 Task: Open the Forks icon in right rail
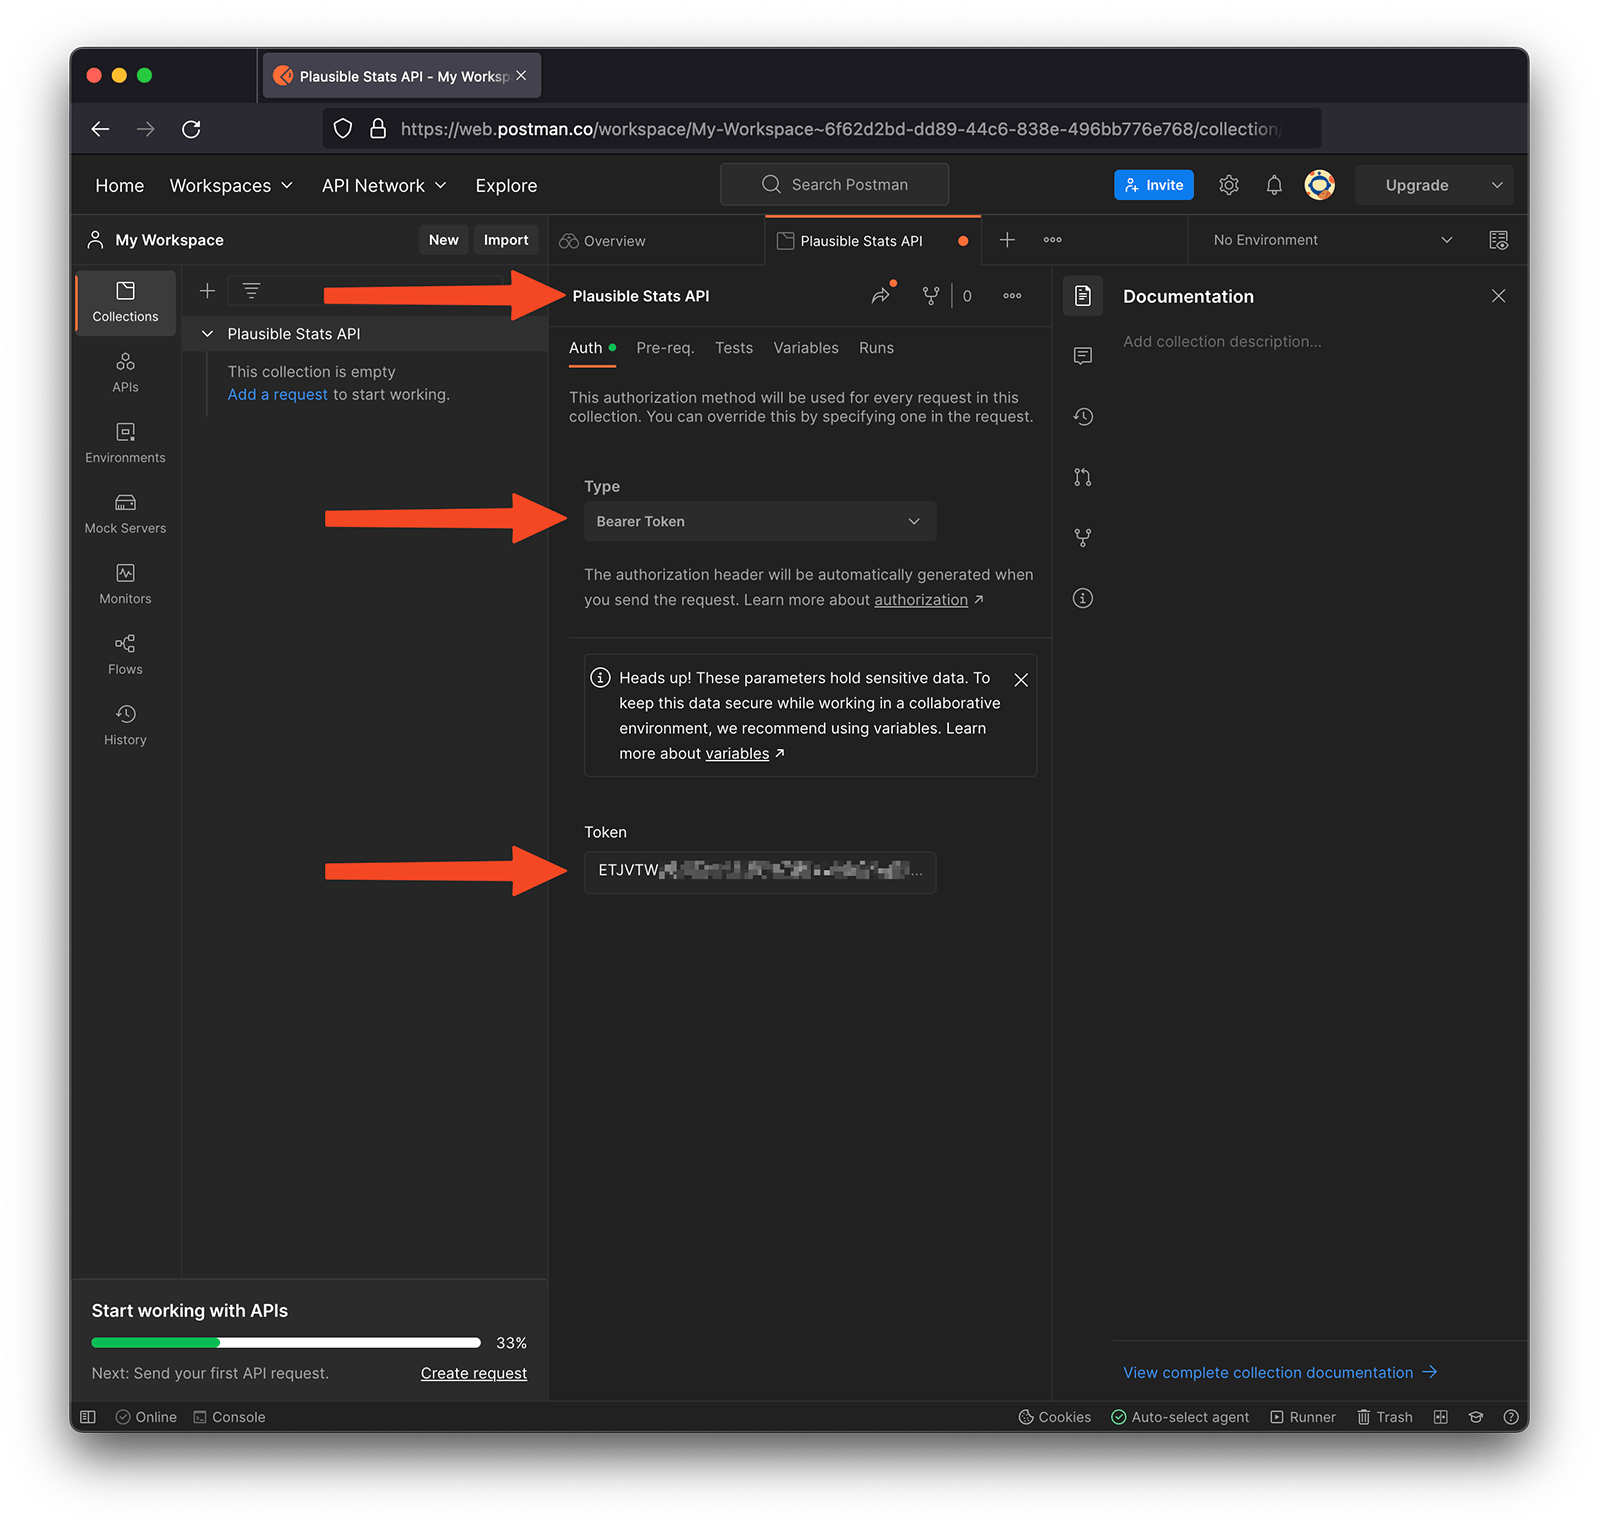[x=1083, y=538]
